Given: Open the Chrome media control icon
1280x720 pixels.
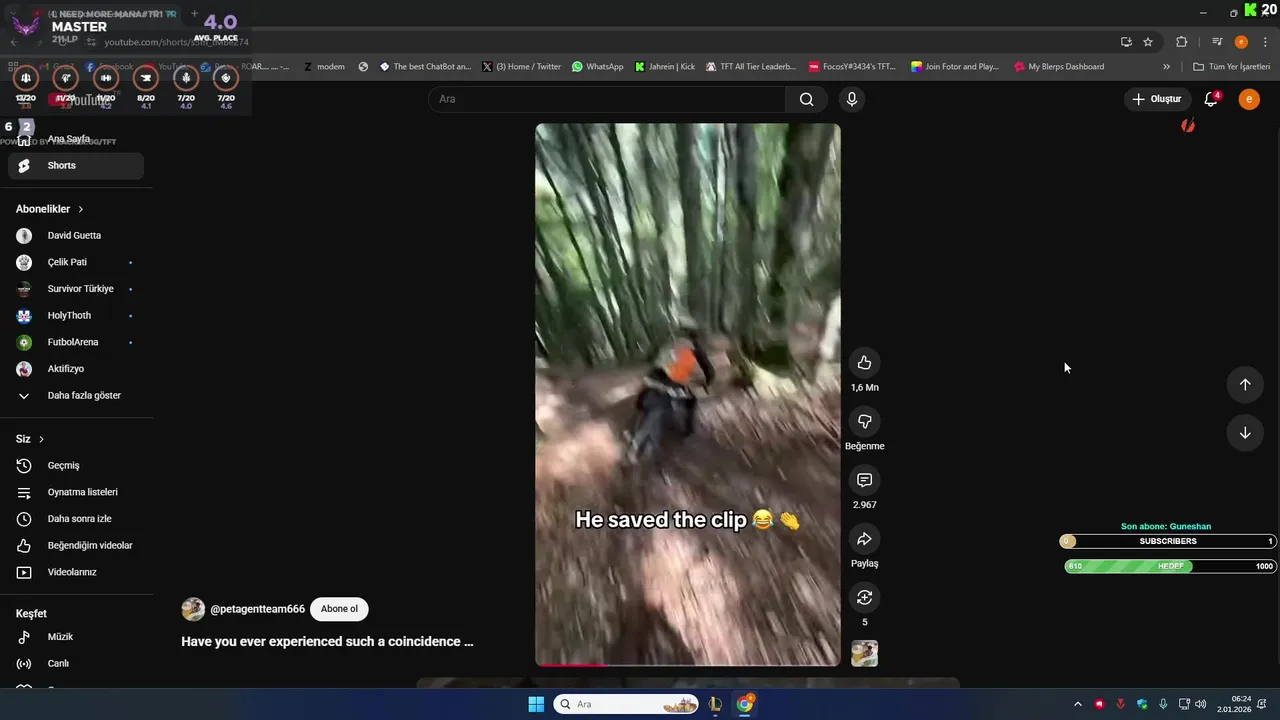Looking at the screenshot, I should [x=1217, y=42].
